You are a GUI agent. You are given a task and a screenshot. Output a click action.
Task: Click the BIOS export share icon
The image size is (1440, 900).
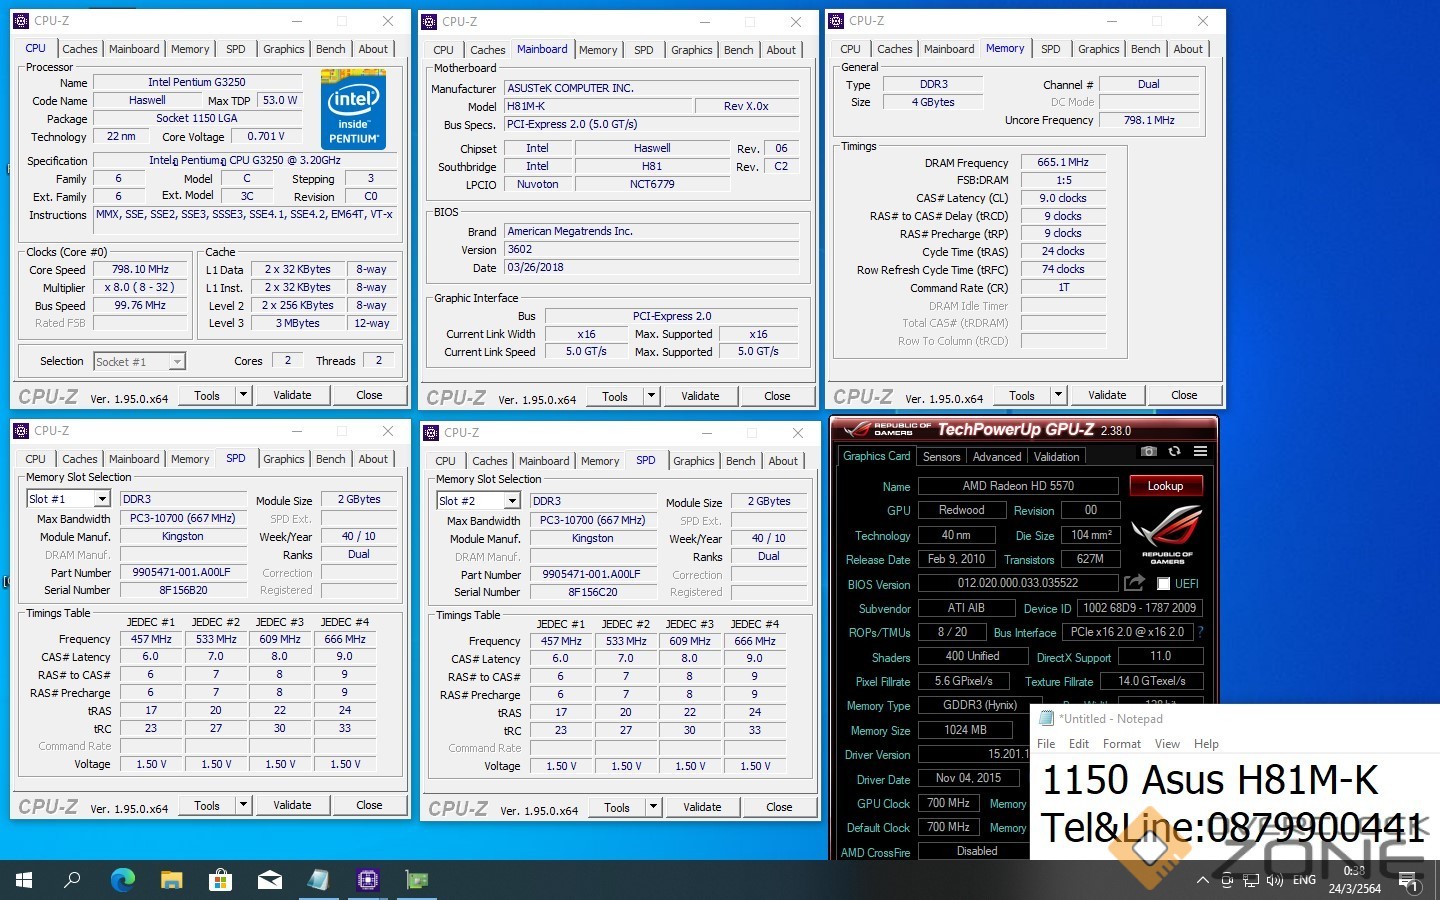click(1134, 583)
